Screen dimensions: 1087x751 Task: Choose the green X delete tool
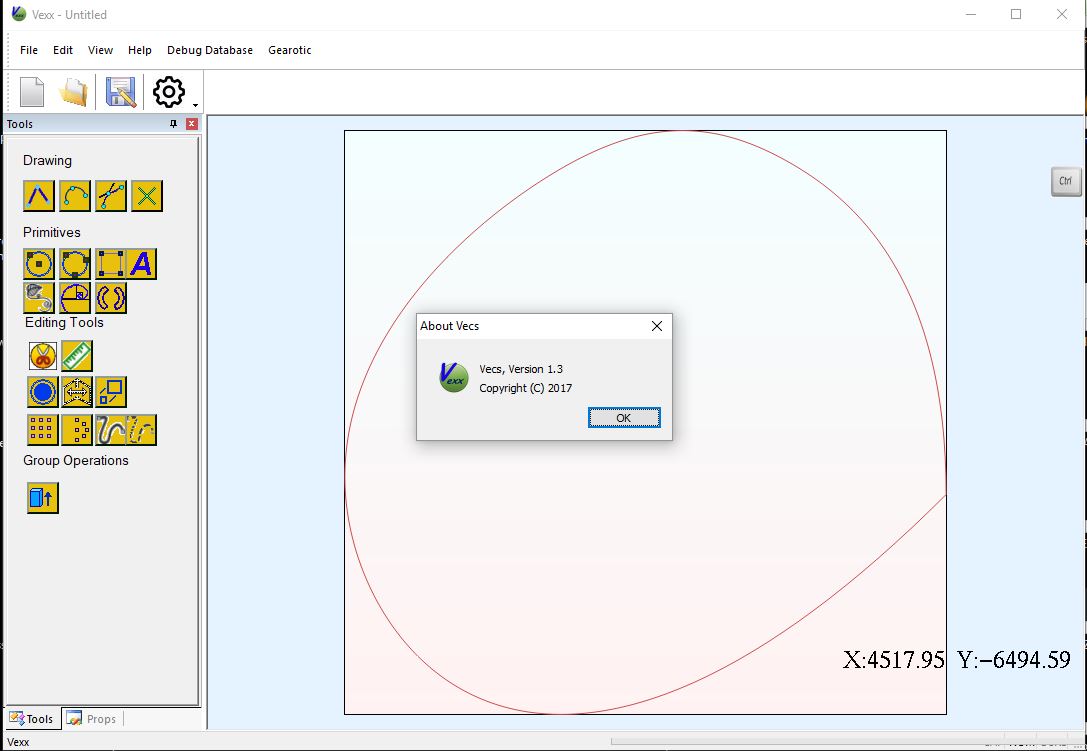click(x=147, y=196)
